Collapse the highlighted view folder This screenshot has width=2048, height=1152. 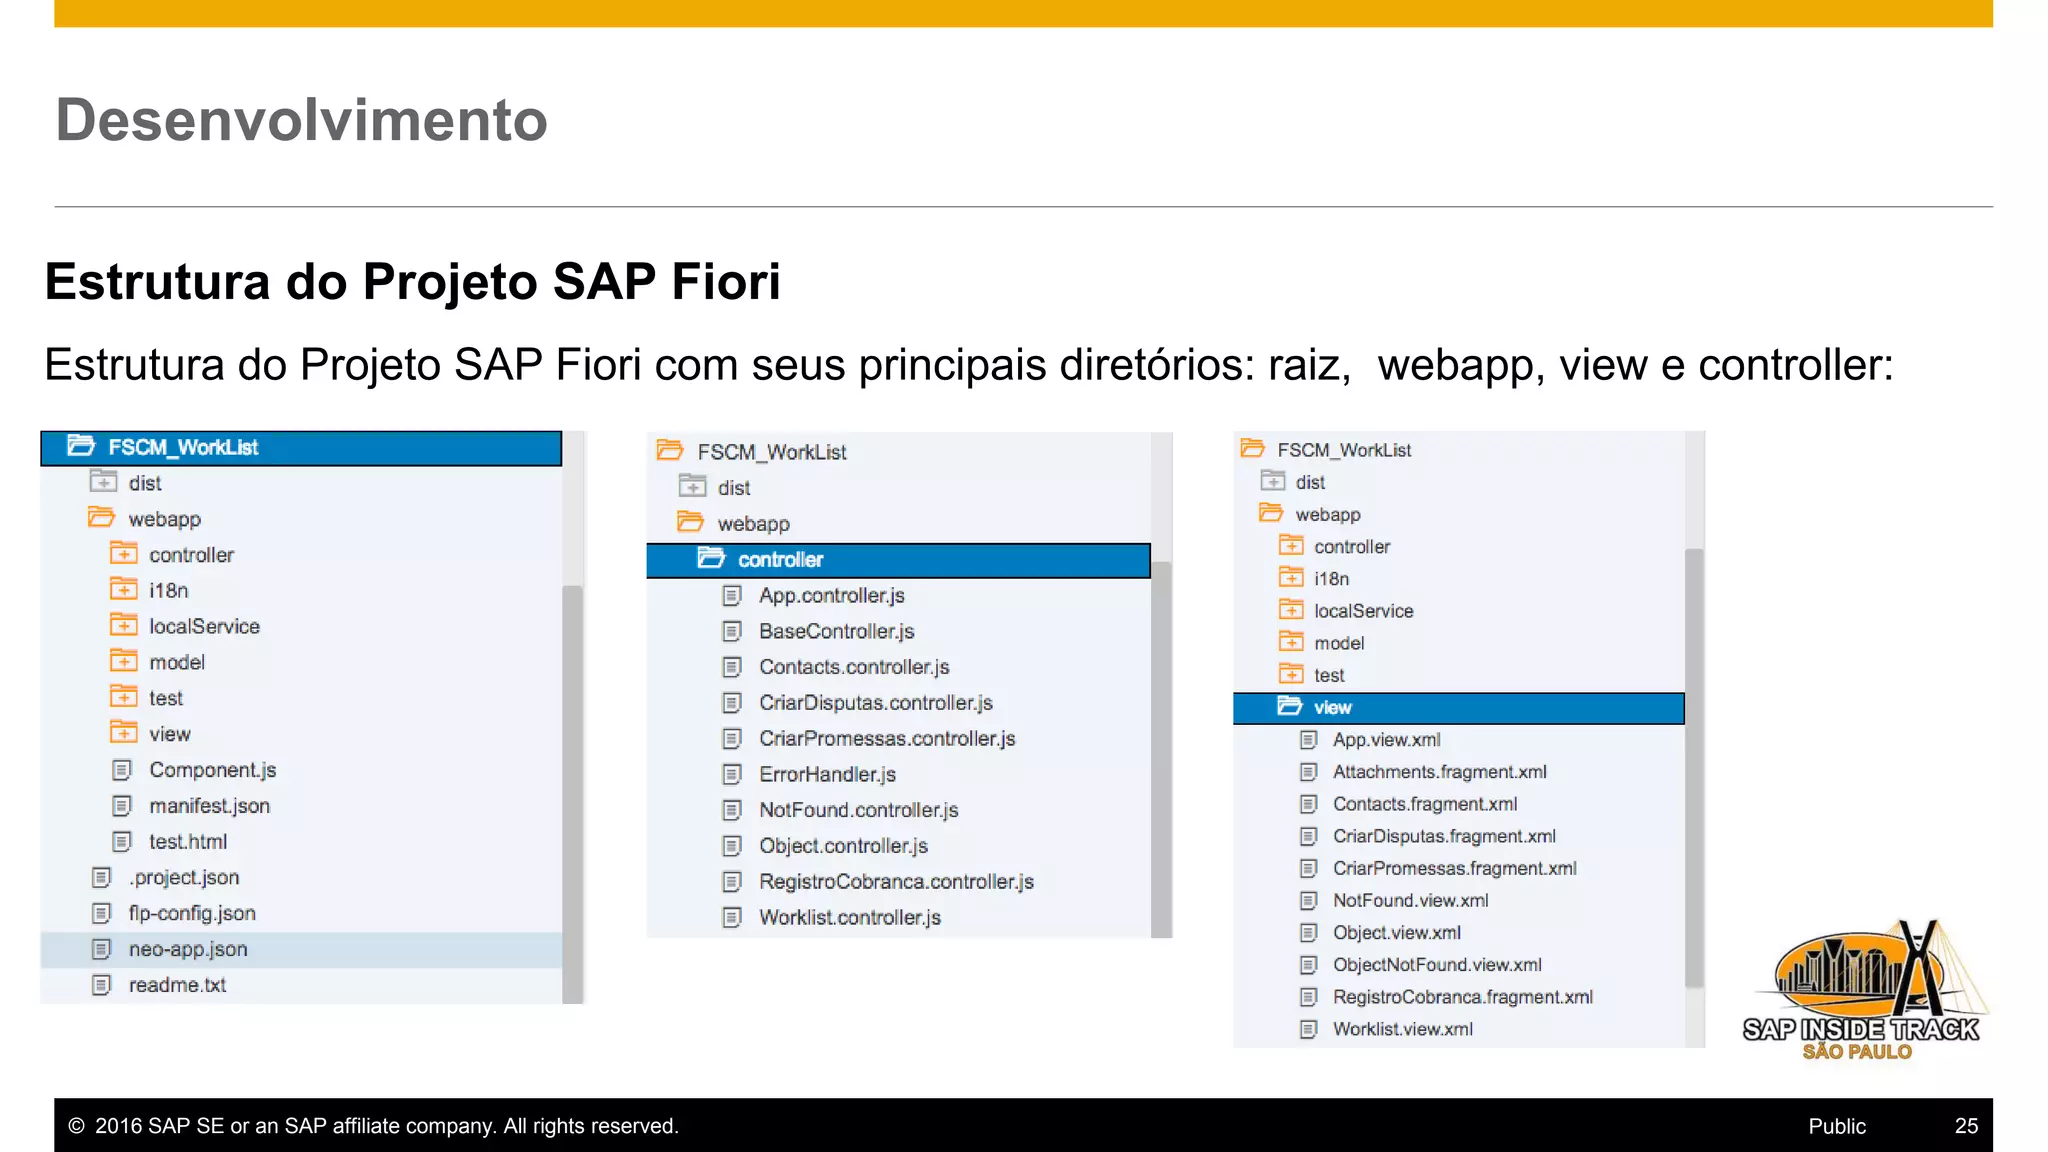[x=1290, y=707]
